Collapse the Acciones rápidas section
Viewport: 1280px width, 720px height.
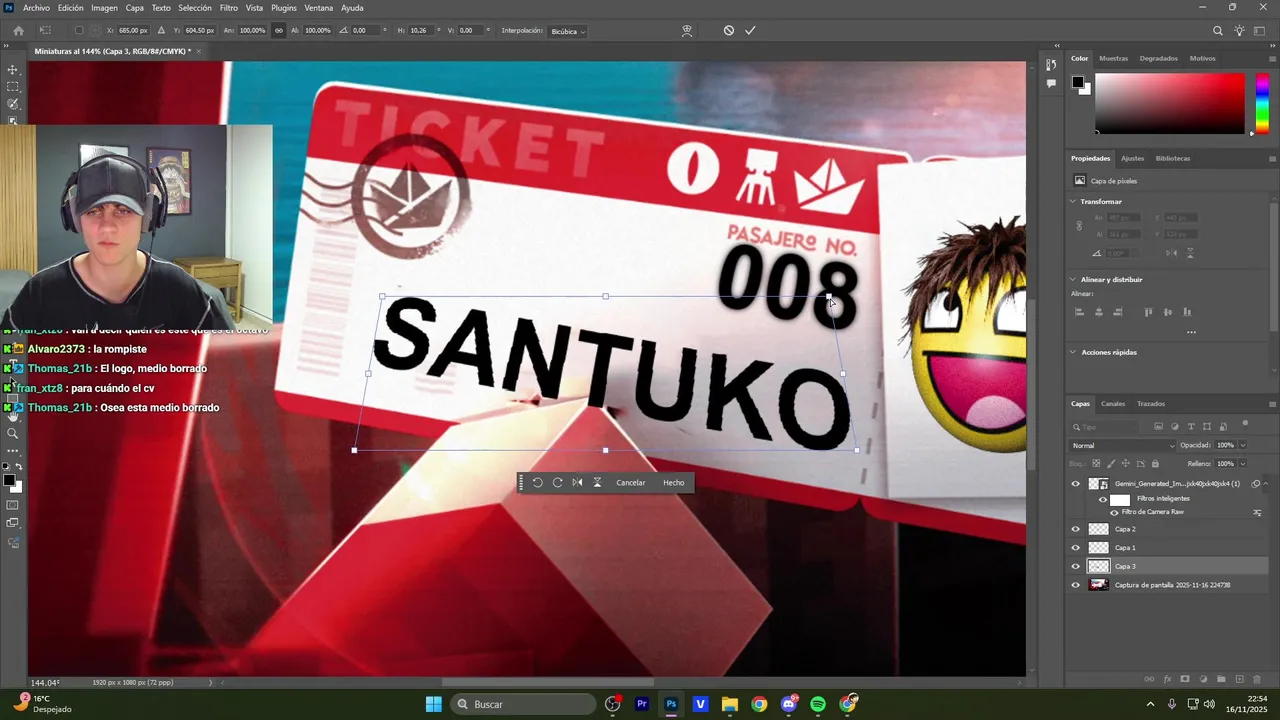point(1073,352)
